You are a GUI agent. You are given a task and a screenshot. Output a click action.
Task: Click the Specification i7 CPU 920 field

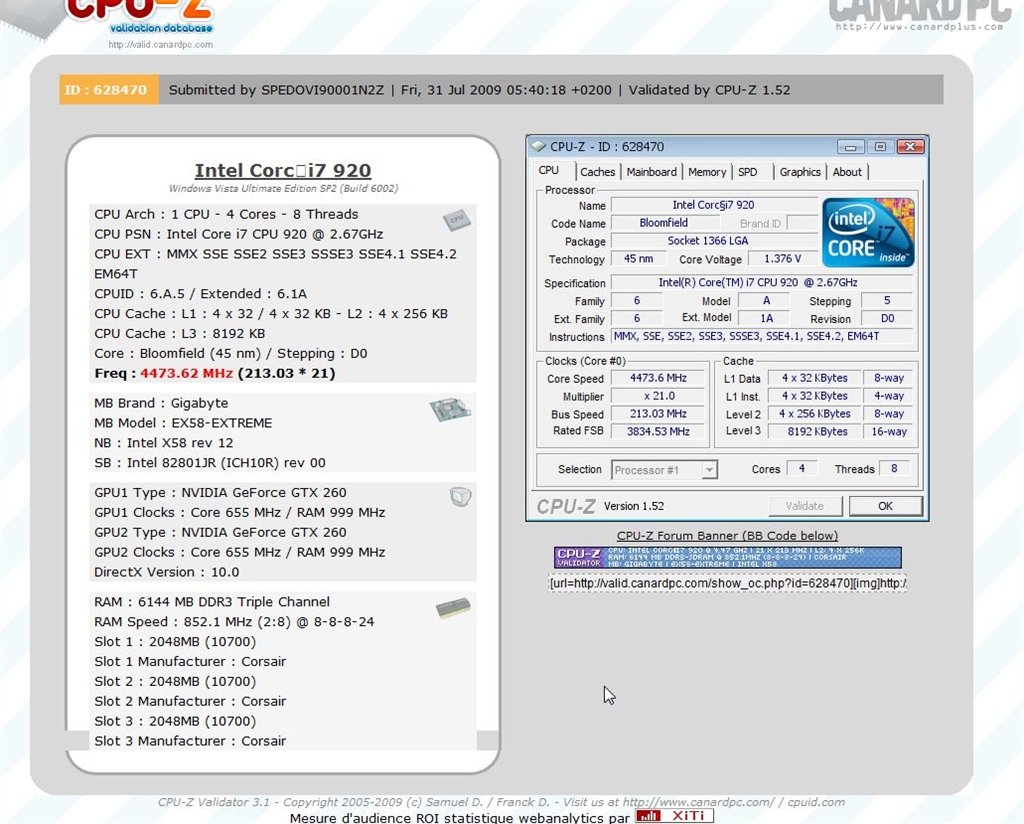tap(761, 282)
